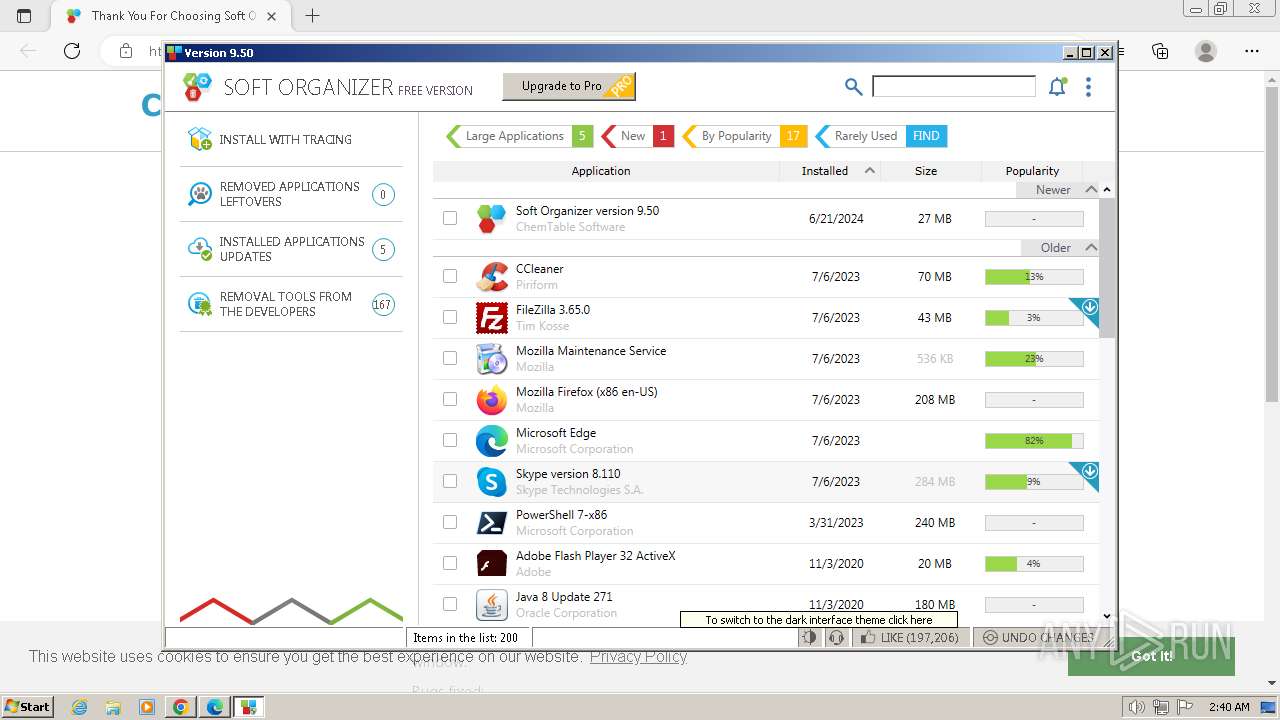1280x720 pixels.
Task: Check the Skype version 8.110 checkbox
Action: [450, 481]
